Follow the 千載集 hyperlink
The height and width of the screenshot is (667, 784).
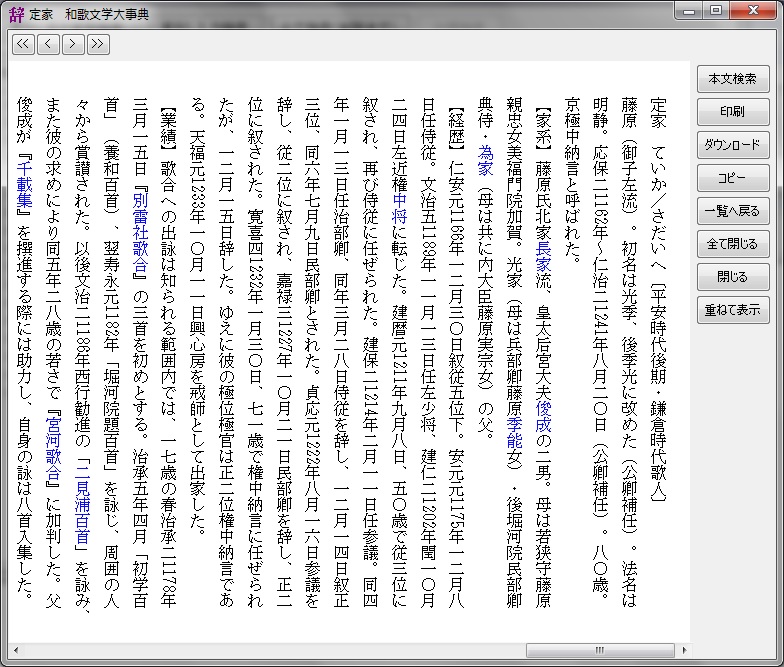tap(24, 184)
